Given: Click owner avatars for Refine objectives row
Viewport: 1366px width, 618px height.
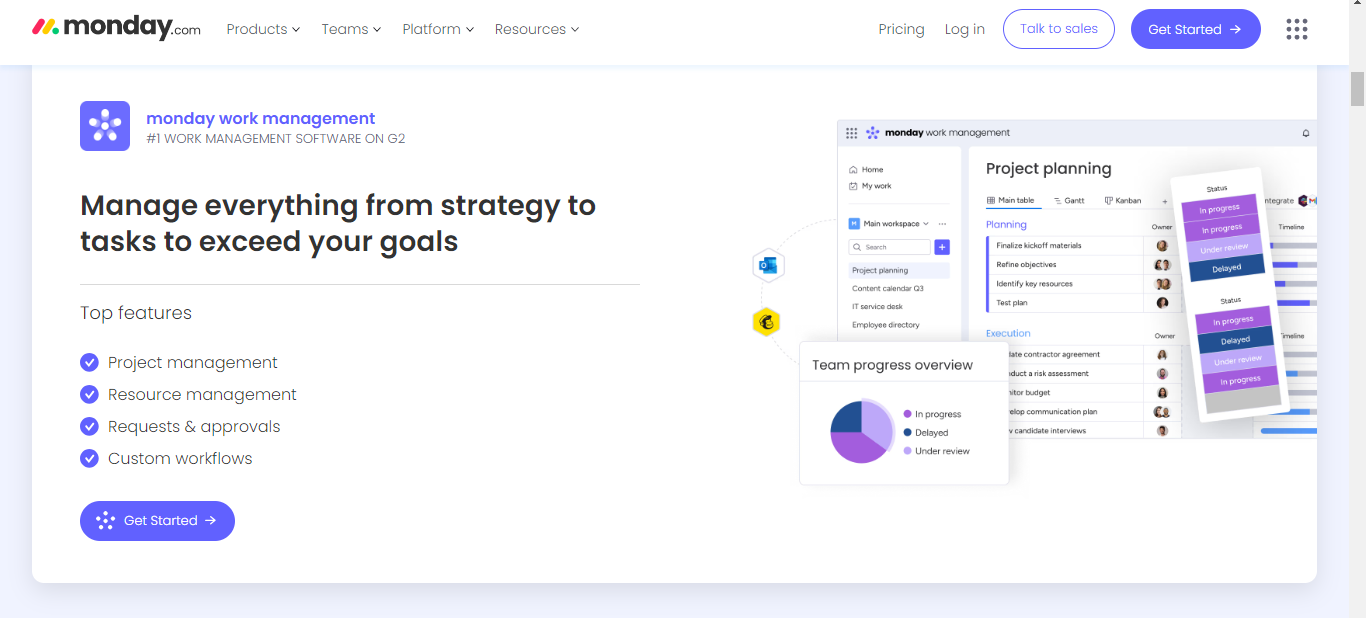Looking at the screenshot, I should (x=1162, y=265).
